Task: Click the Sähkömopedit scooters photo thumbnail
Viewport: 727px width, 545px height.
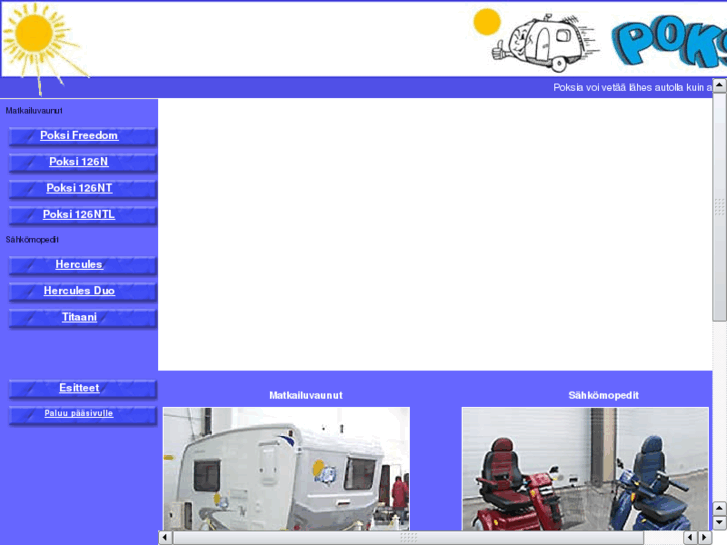Action: [585, 469]
